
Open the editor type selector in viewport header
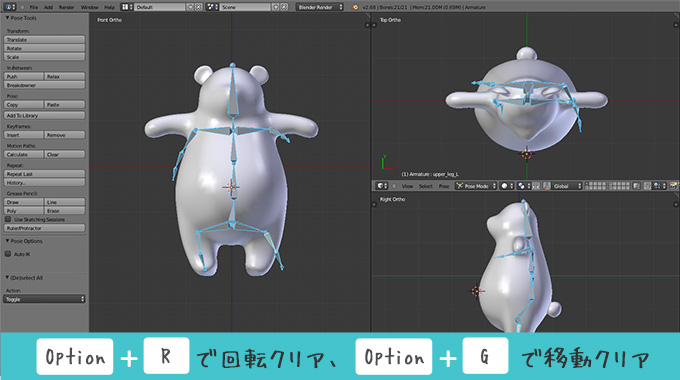click(x=382, y=186)
